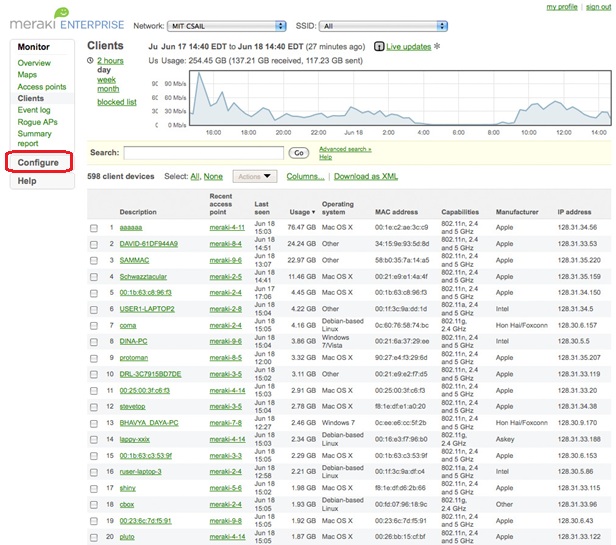This screenshot has height=545, width=616.
Task: Tick the checkbox for pluto
Action: pyautogui.click(x=94, y=537)
